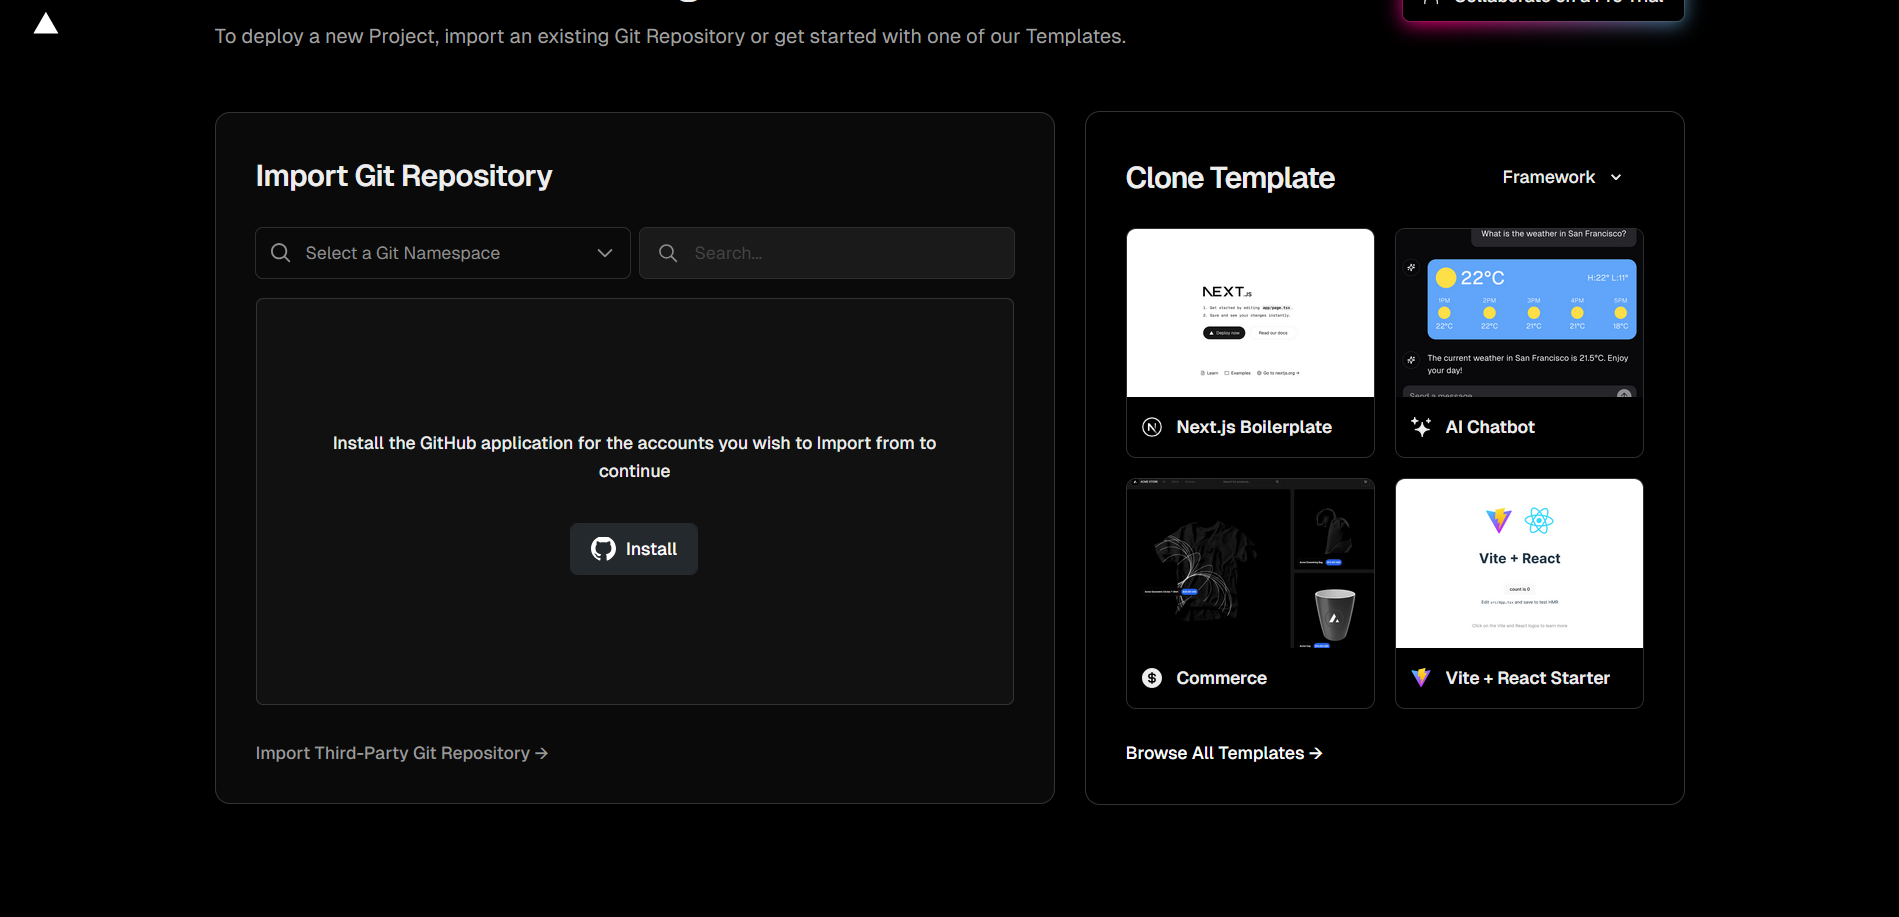Viewport: 1899px width, 917px height.
Task: Click the Next.js logo icon
Action: pyautogui.click(x=1152, y=427)
